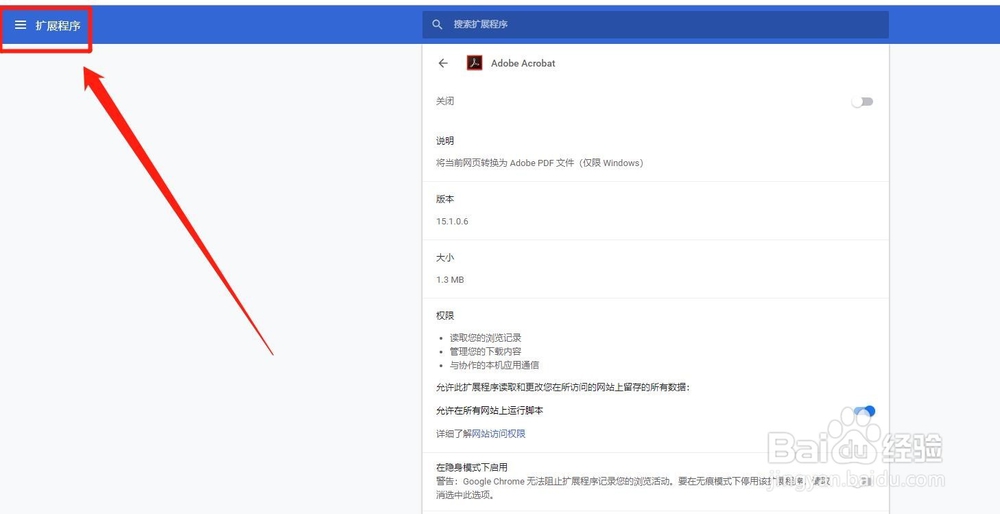This screenshot has height=514, width=1000.
Task: Click the 权限 heading
Action: tap(445, 316)
